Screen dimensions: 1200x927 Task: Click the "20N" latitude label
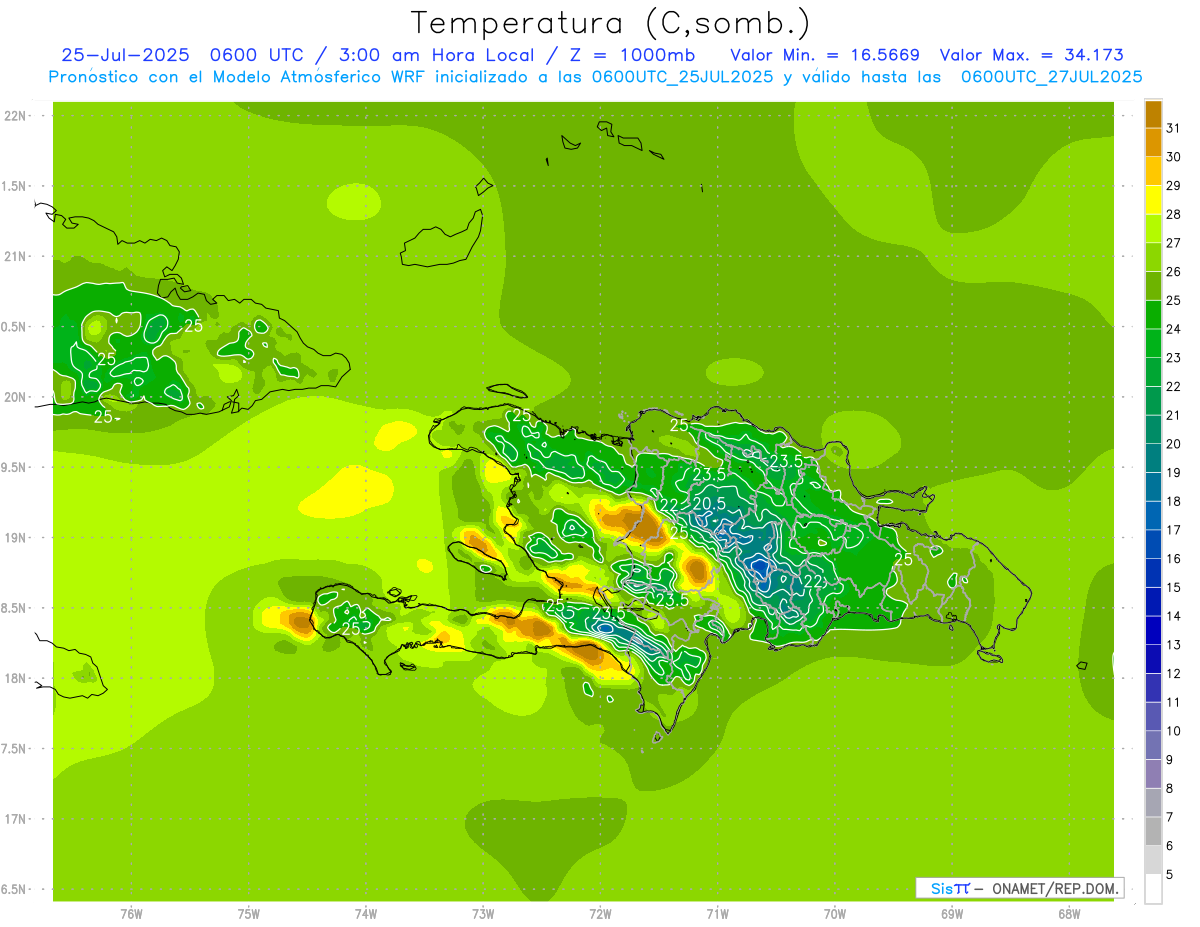(16, 397)
